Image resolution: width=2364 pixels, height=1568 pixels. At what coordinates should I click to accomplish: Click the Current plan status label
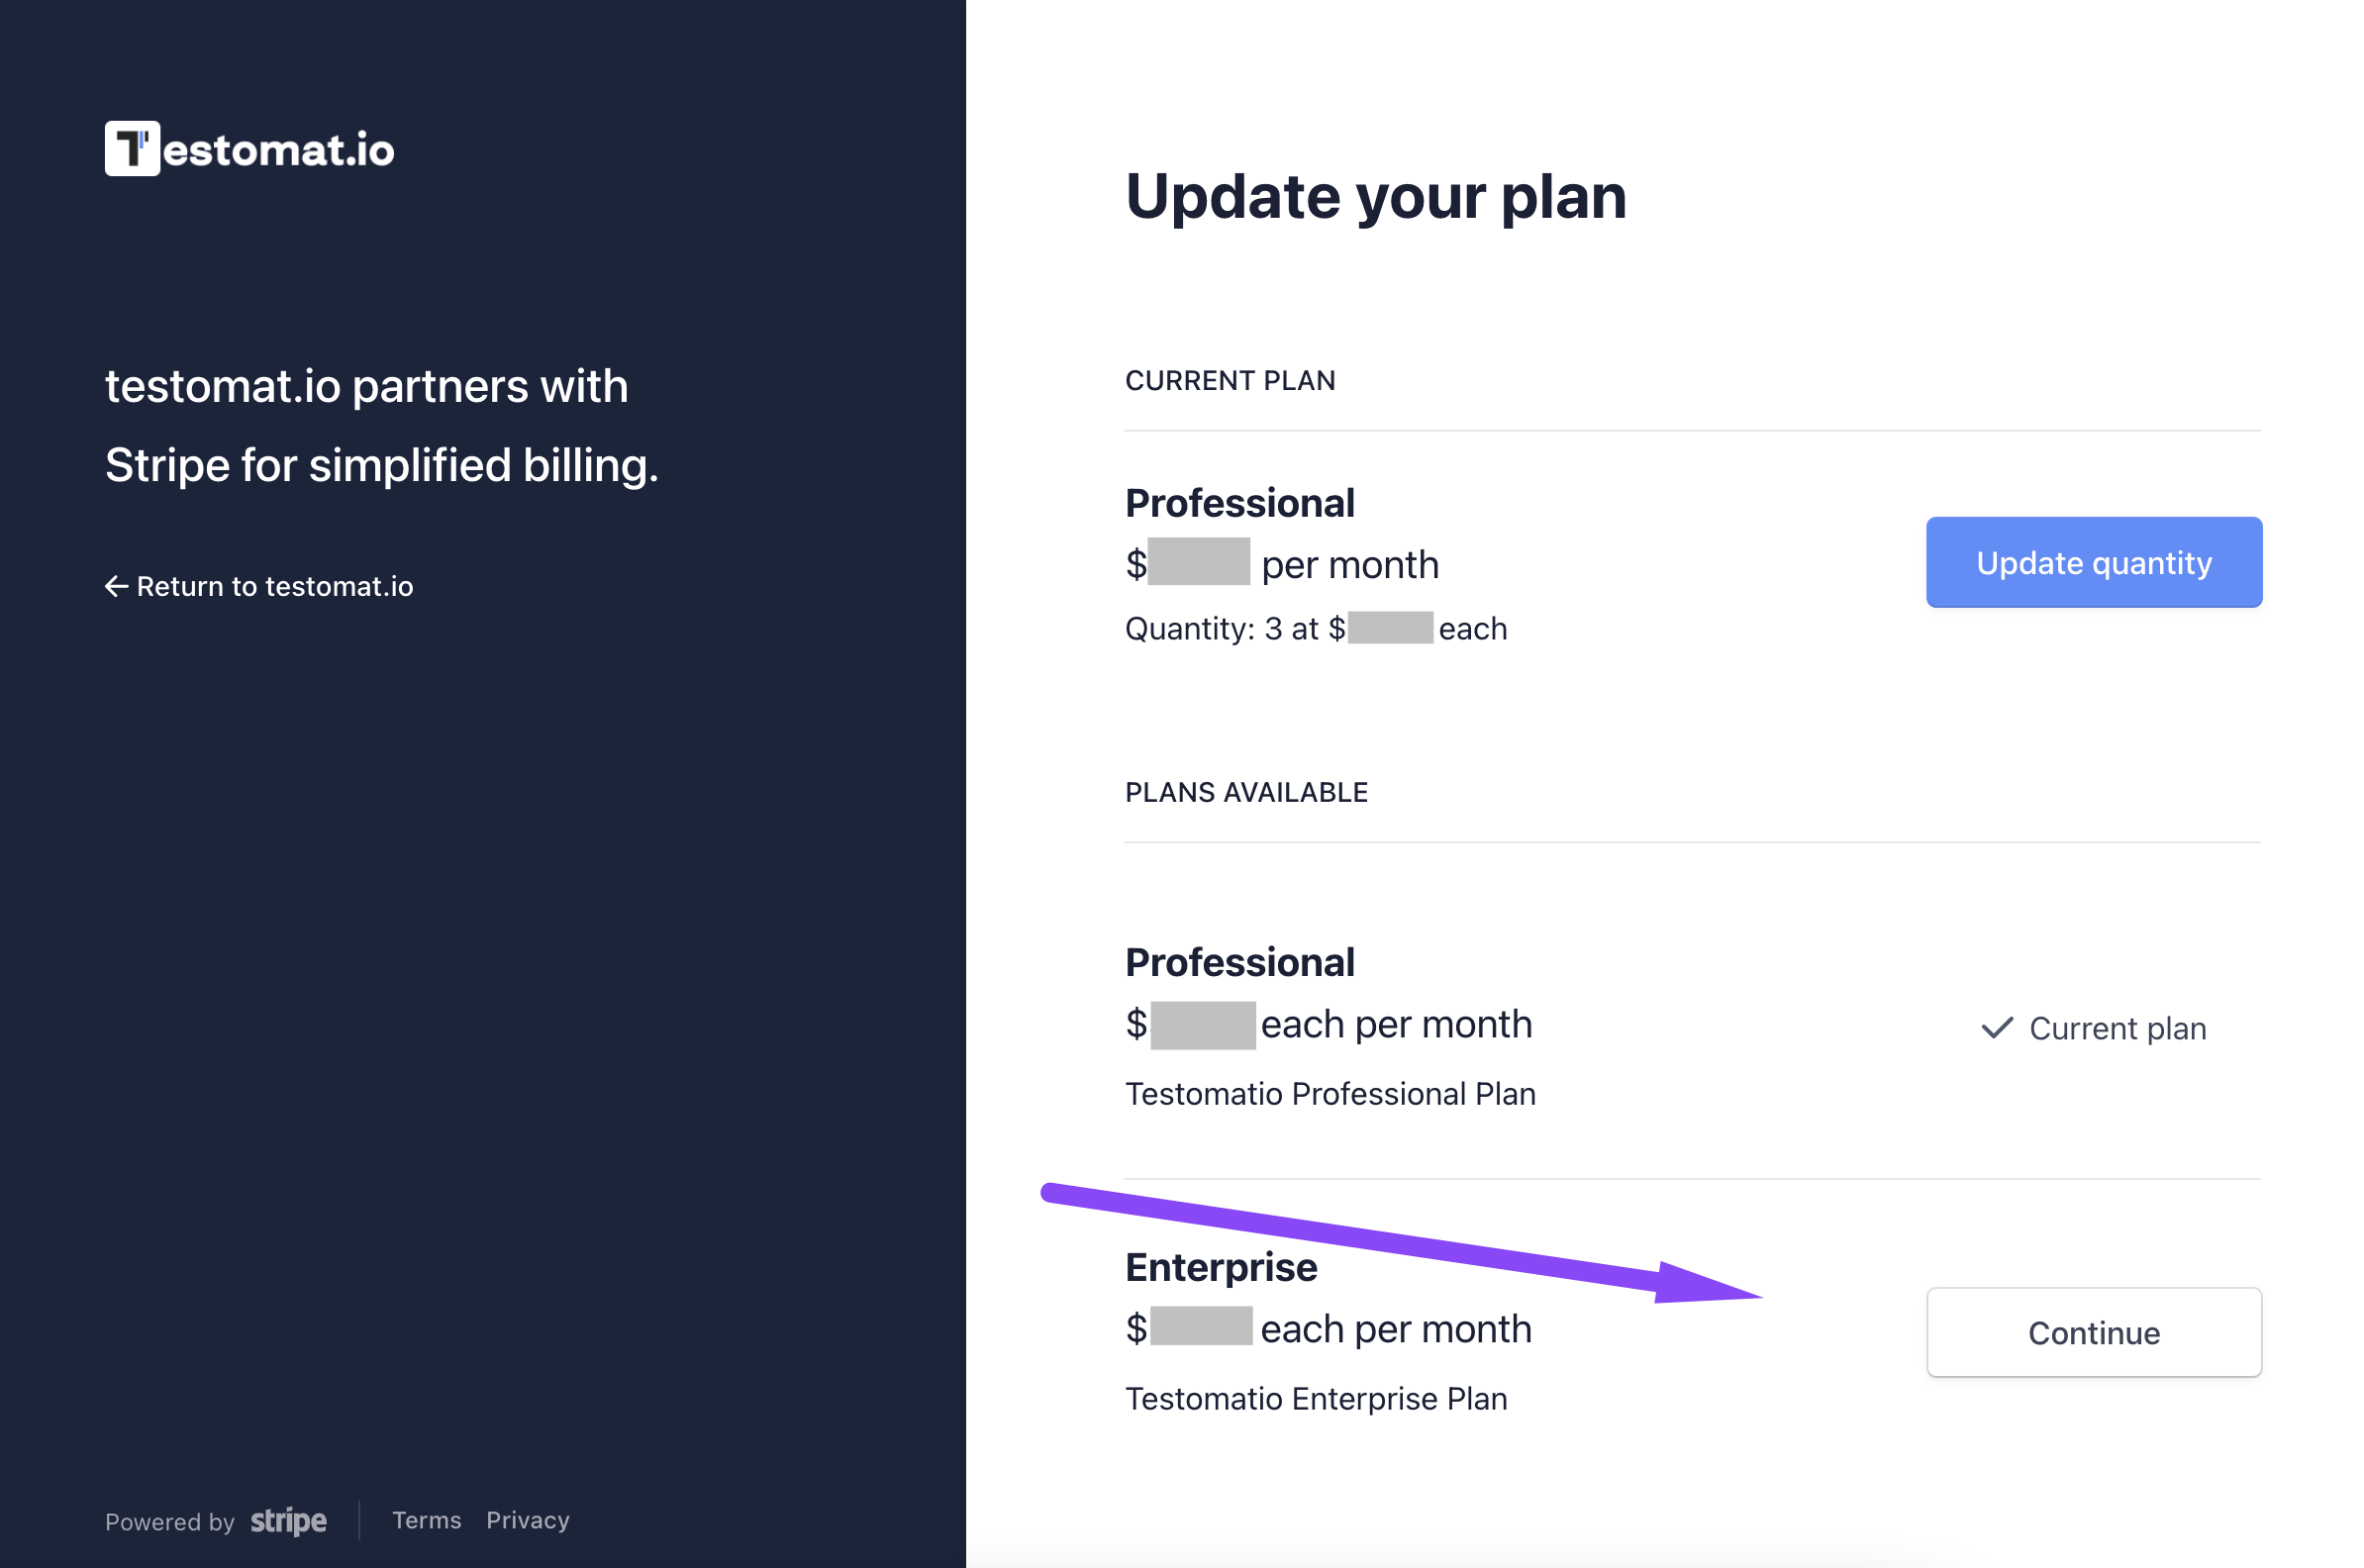[2117, 1028]
